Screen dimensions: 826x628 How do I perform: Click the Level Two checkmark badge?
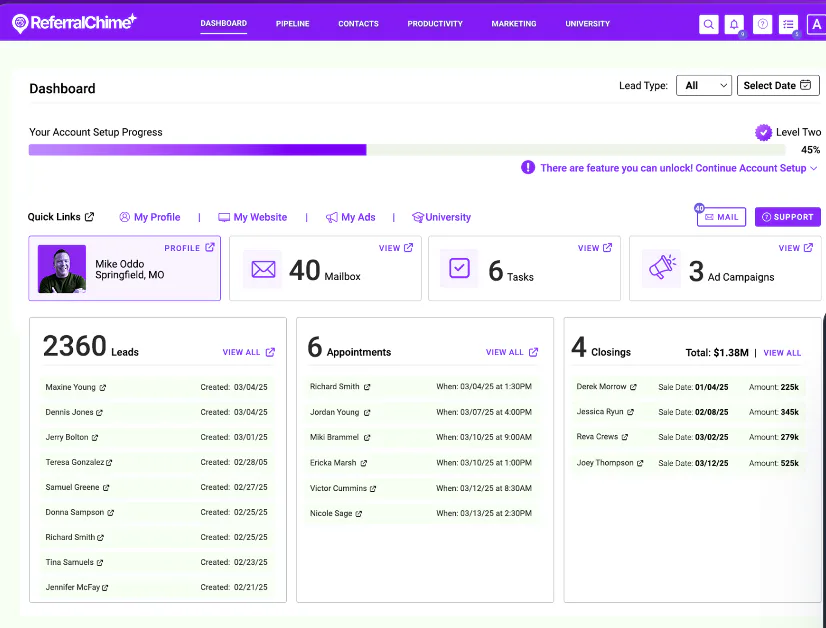click(763, 132)
